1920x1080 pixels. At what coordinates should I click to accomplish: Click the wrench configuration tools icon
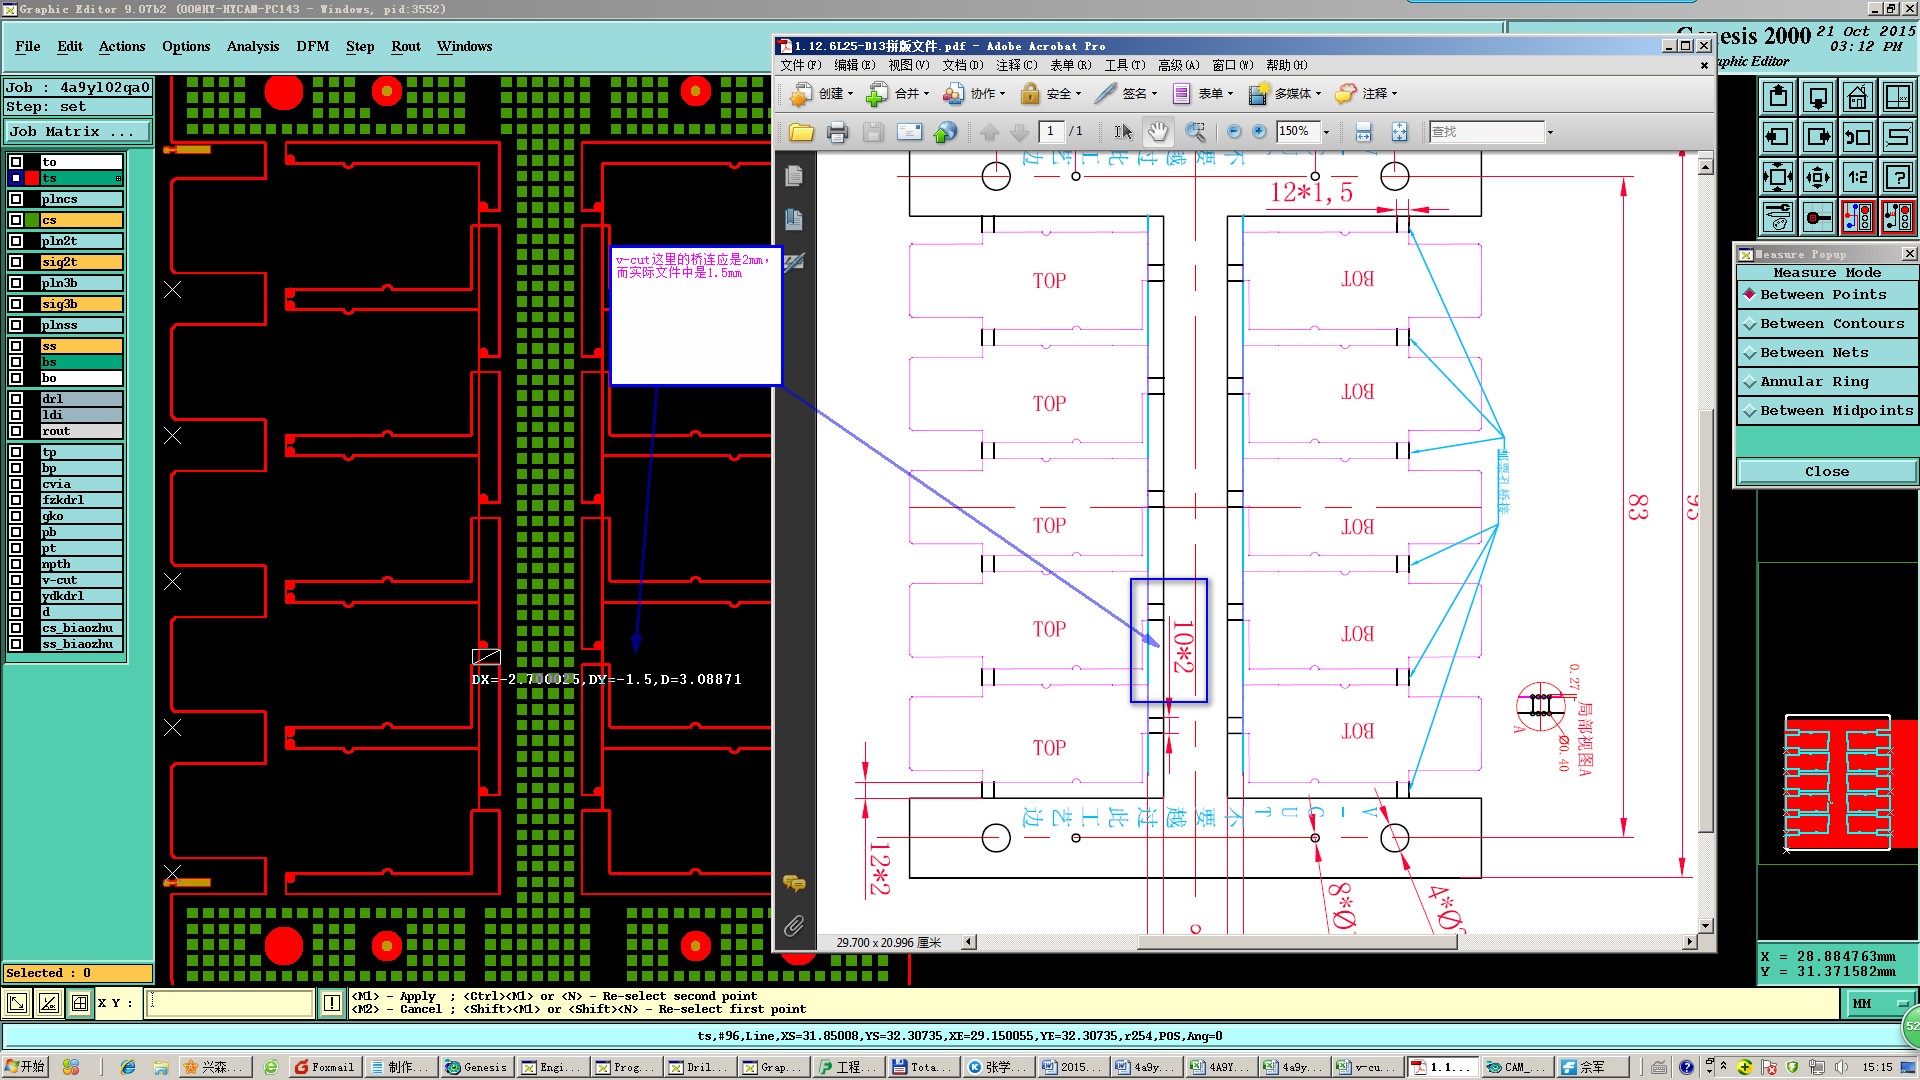[1777, 217]
